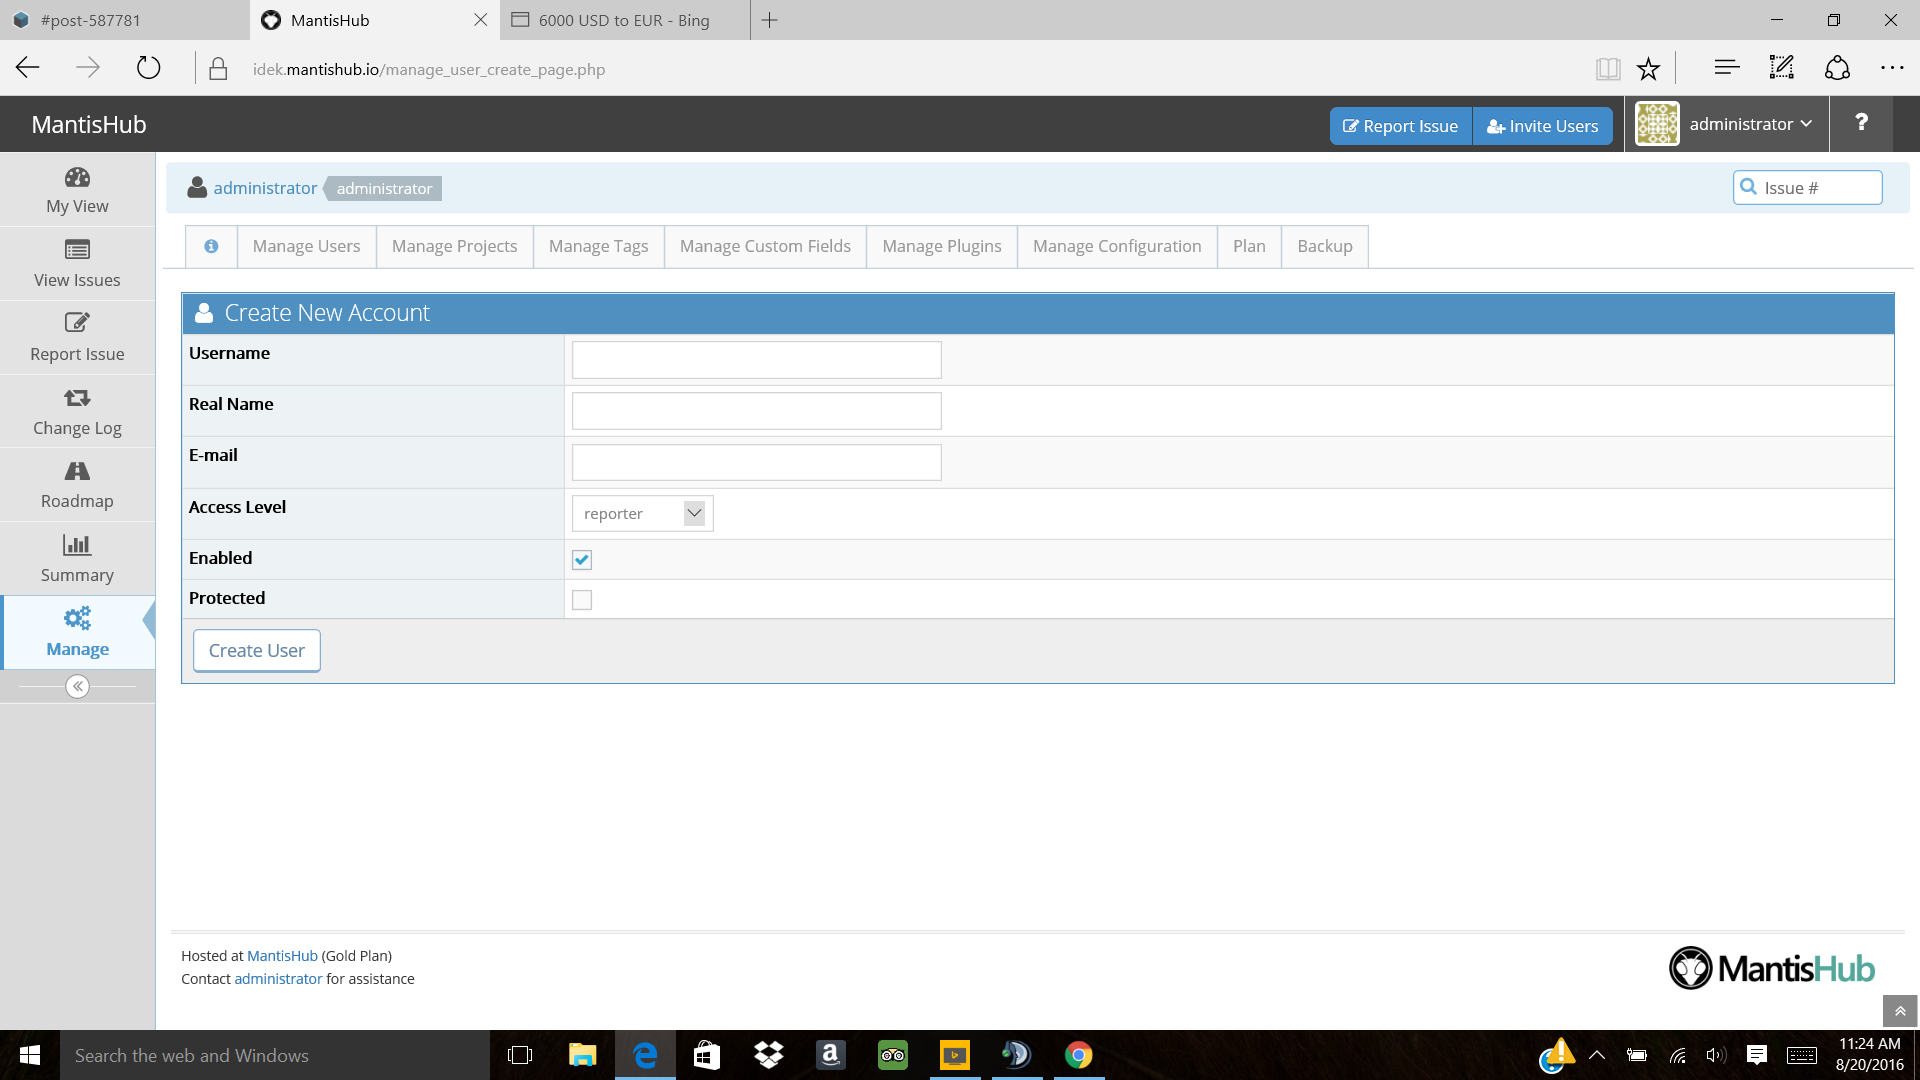This screenshot has height=1080, width=1920.
Task: Uncheck the Enabled checkbox
Action: [582, 560]
